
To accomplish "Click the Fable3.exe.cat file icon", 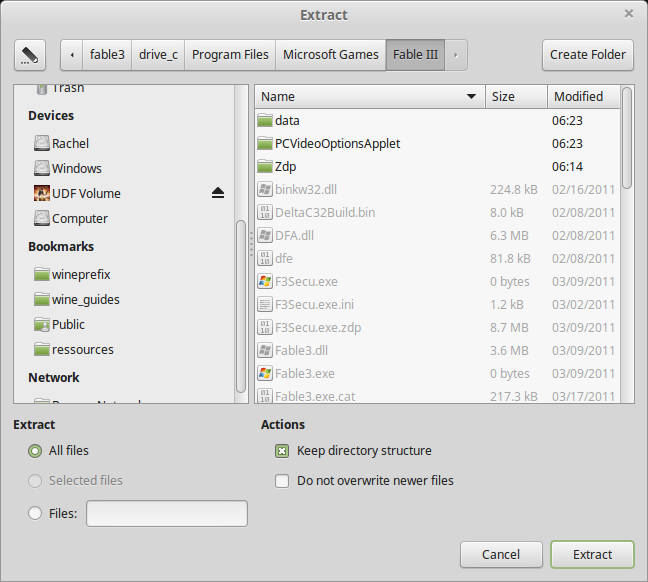I will pyautogui.click(x=264, y=396).
